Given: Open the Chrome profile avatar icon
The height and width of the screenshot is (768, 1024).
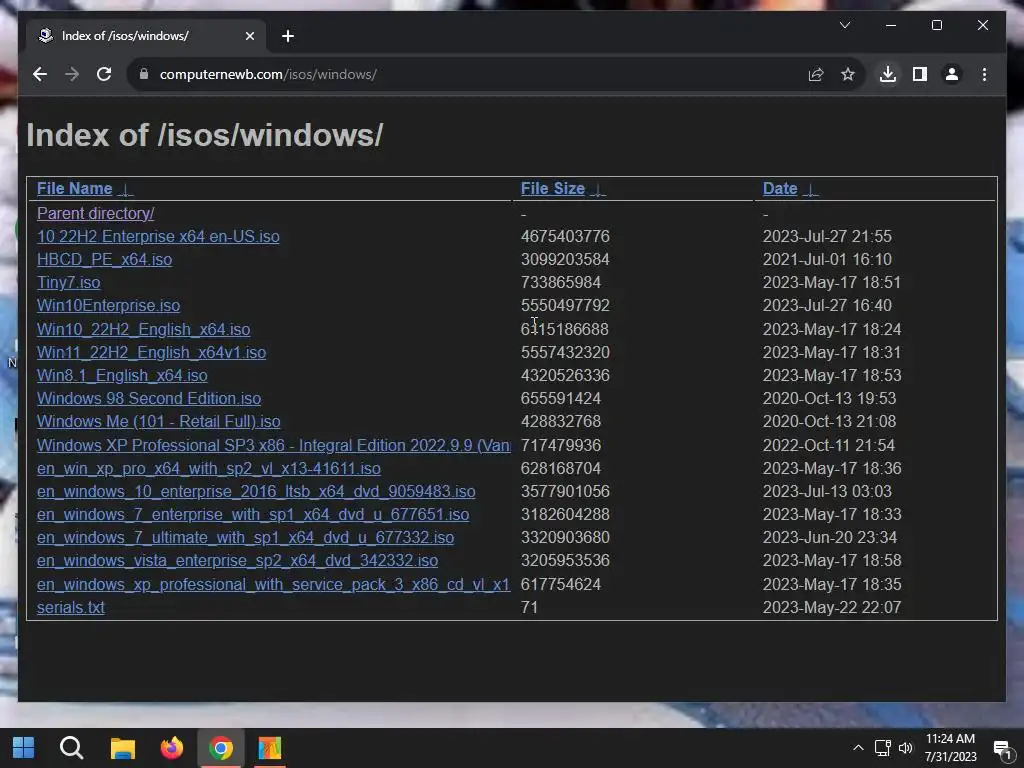Looking at the screenshot, I should click(952, 74).
